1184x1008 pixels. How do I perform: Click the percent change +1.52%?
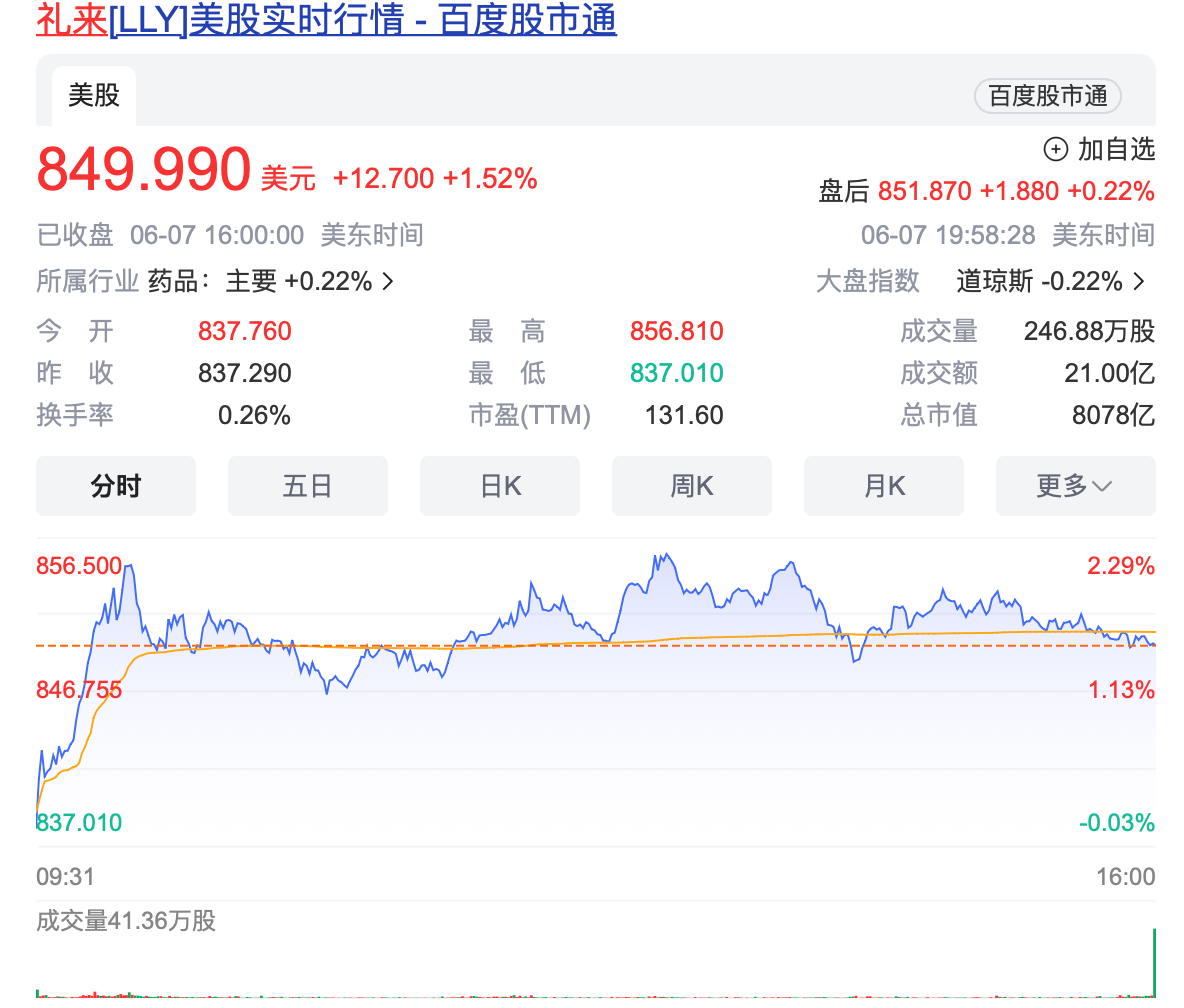tap(490, 179)
